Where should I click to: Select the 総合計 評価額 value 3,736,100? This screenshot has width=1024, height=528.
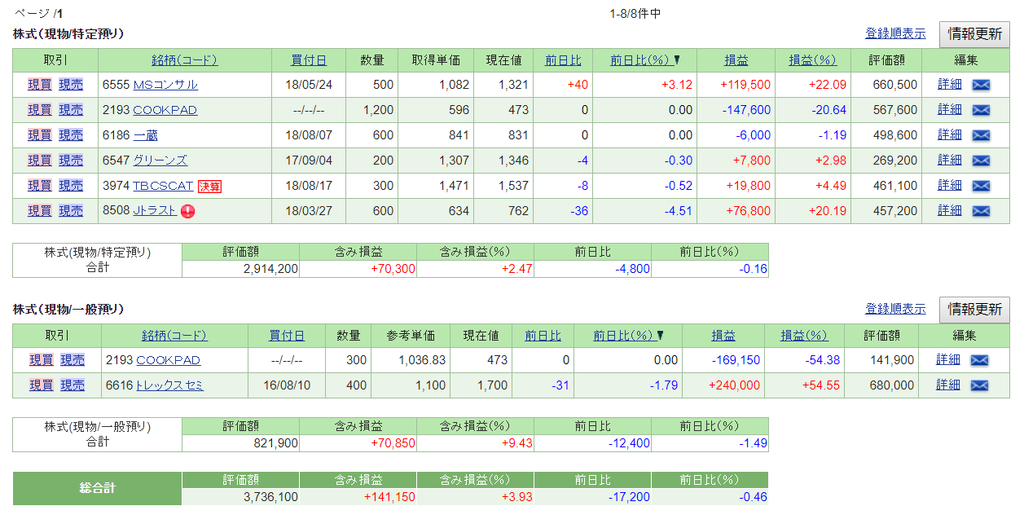[x=270, y=497]
